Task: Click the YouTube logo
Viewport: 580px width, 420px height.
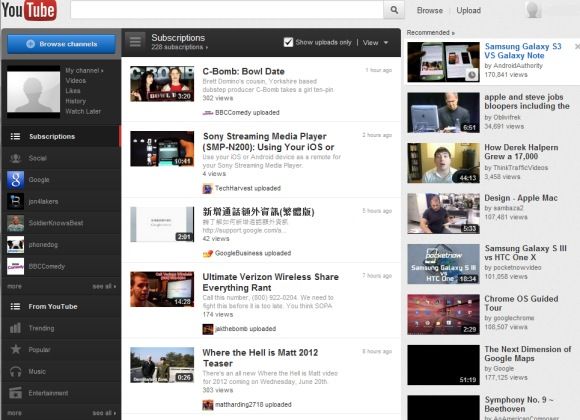Action: pyautogui.click(x=29, y=10)
